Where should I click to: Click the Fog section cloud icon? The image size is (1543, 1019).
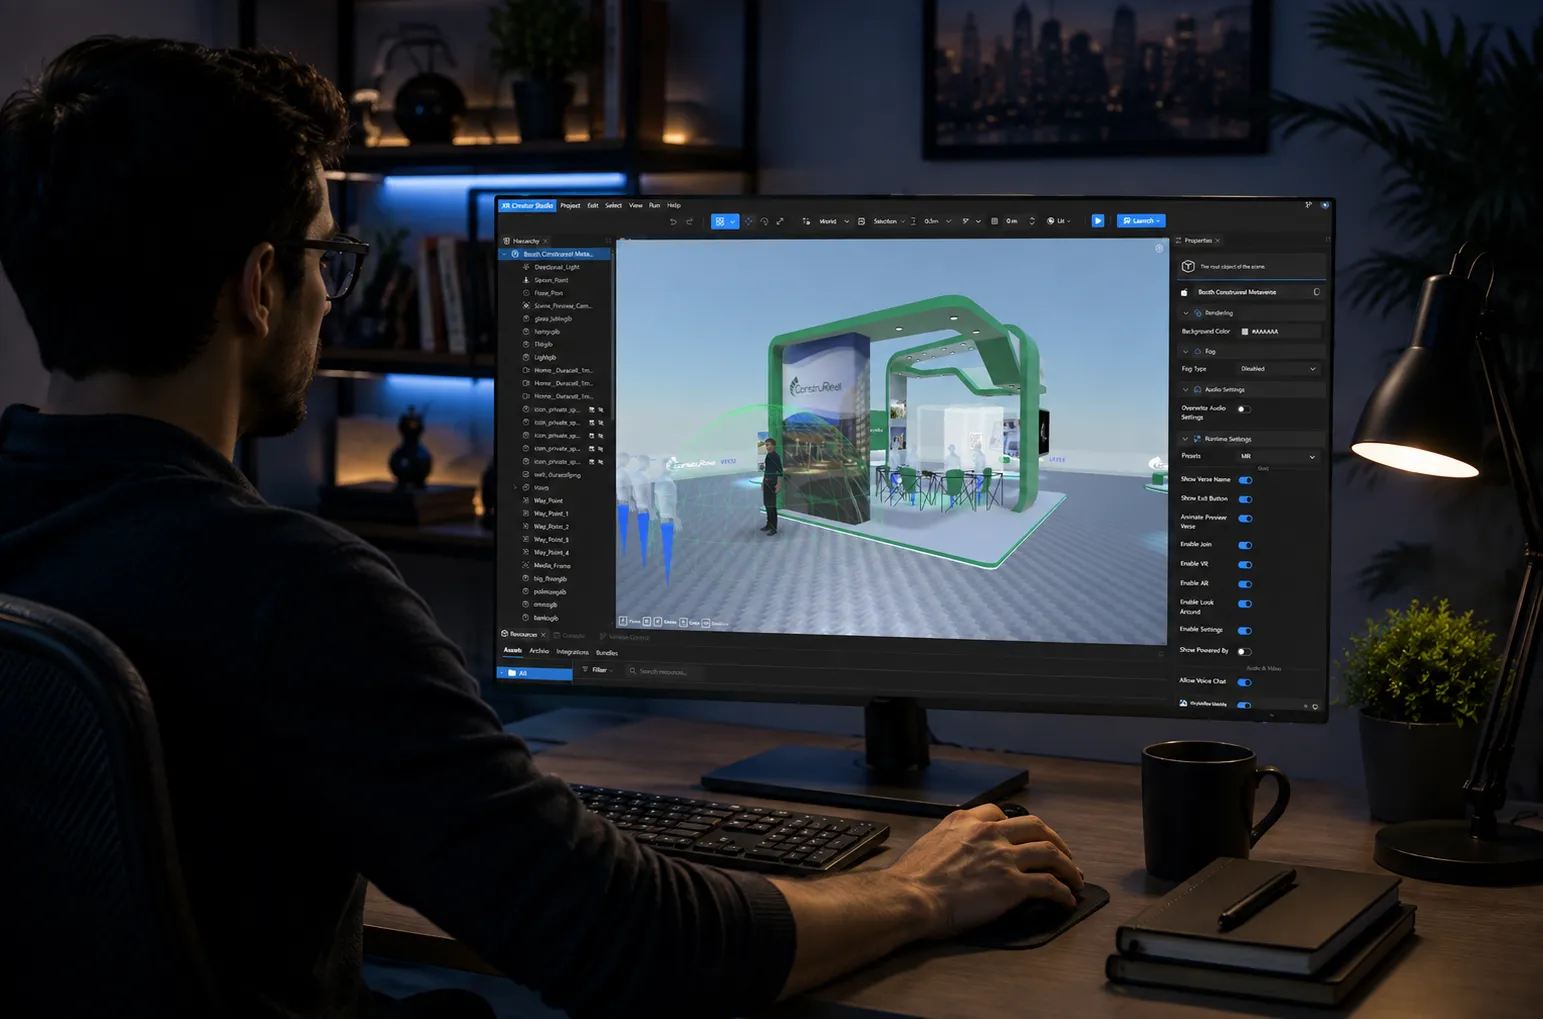(x=1198, y=351)
